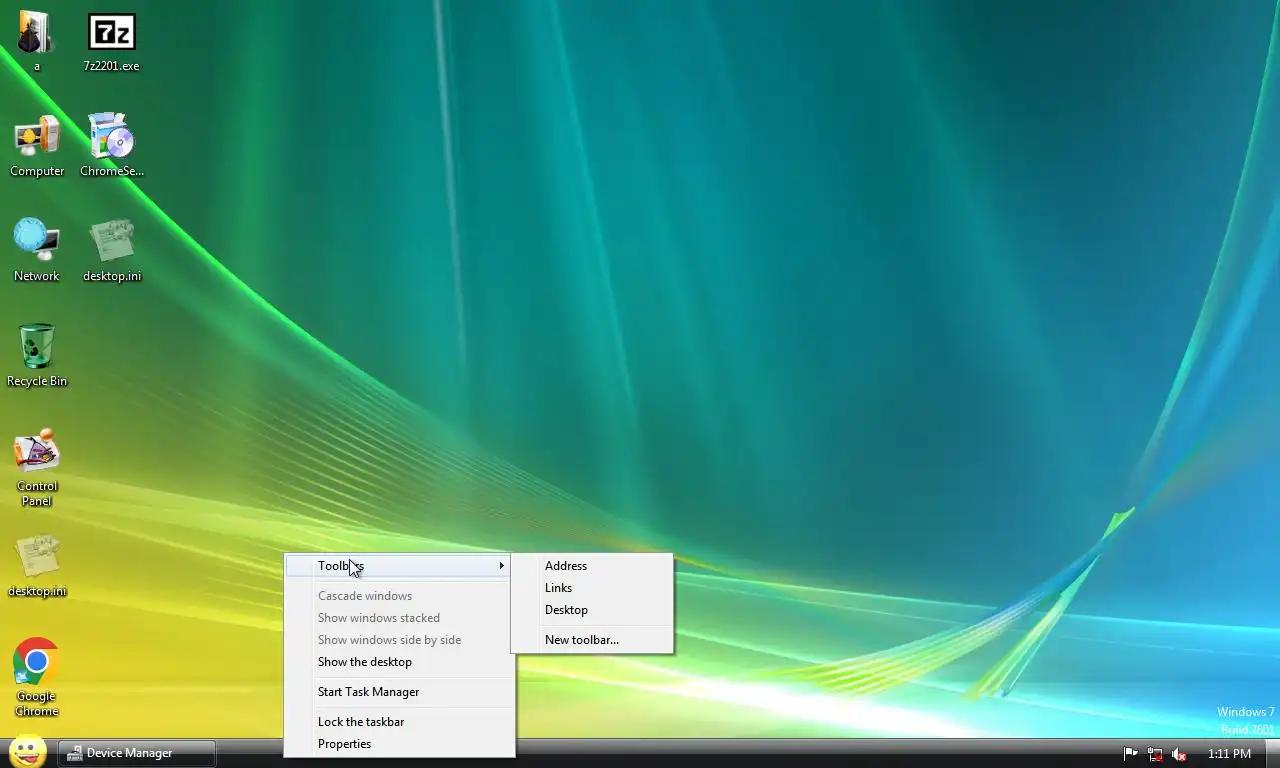Select the Google Chrome desktop icon
1280x768 pixels.
(37, 678)
